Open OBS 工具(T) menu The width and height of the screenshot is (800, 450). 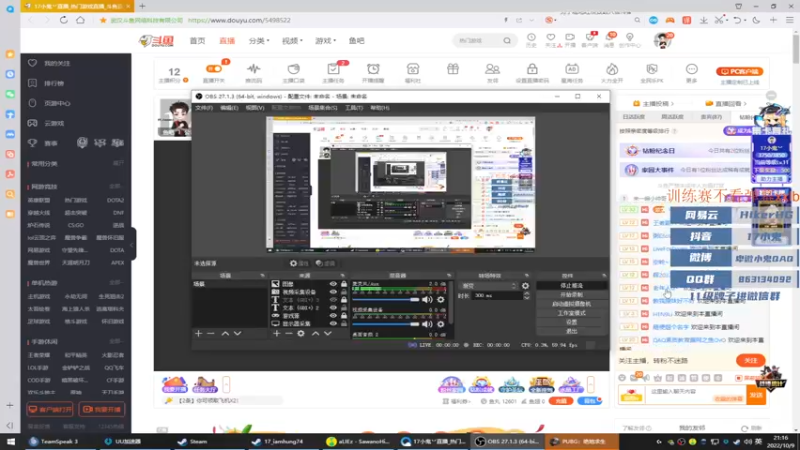(354, 108)
